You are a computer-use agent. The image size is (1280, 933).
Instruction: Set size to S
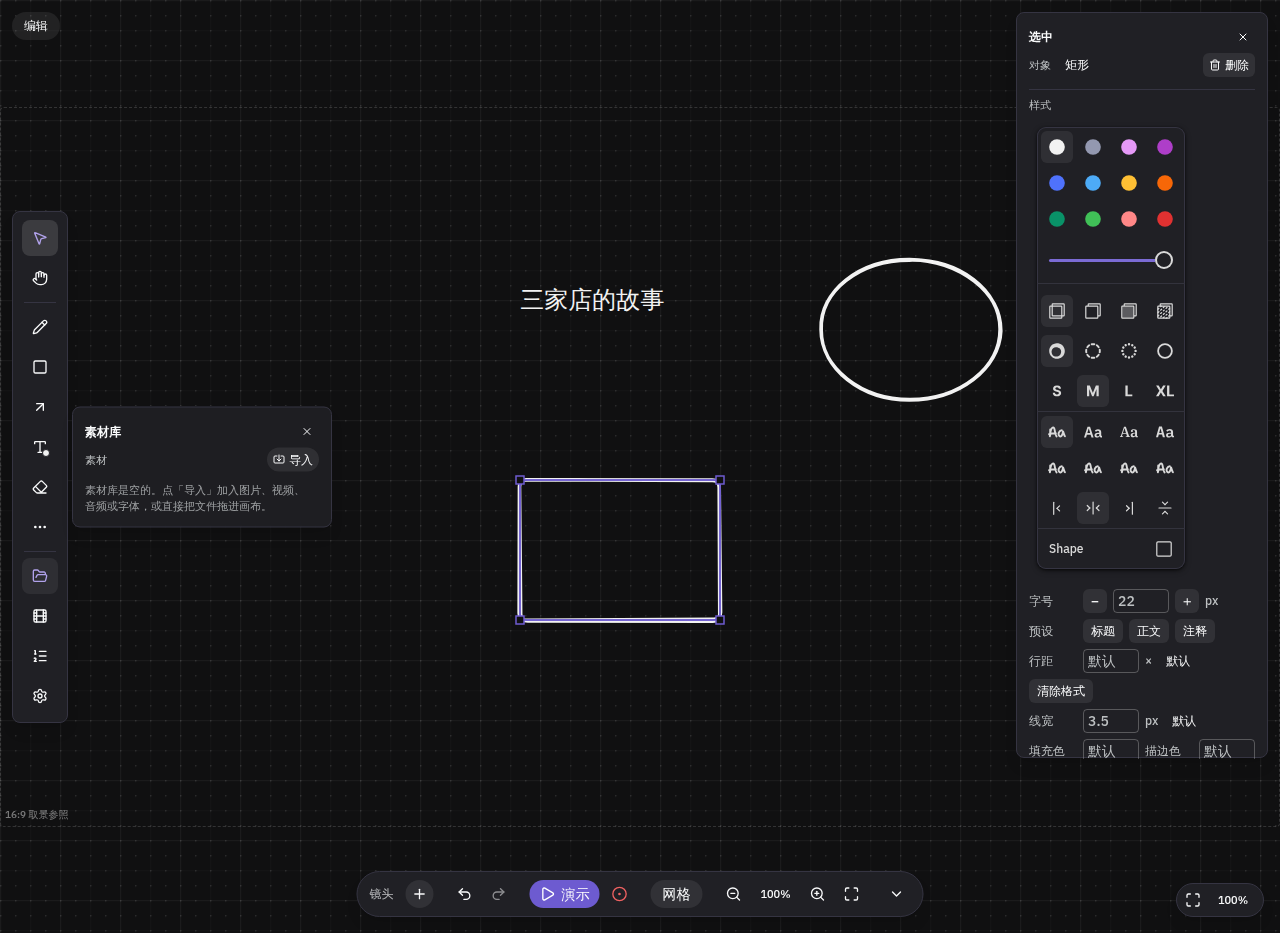coord(1057,391)
